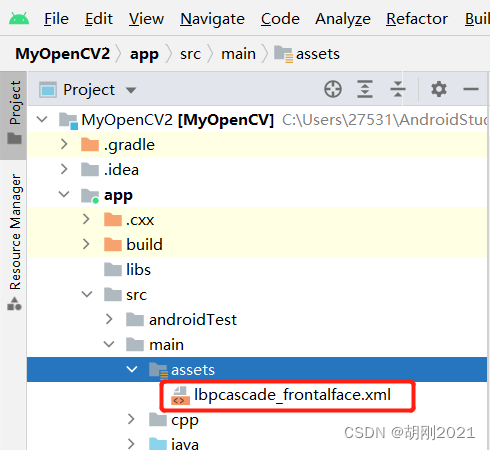Open the File menu

click(56, 19)
